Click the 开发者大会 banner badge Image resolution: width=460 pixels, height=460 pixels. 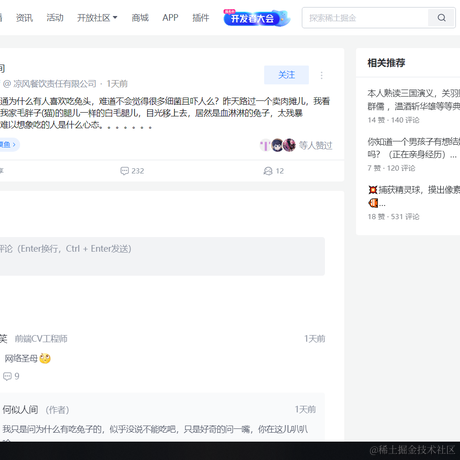click(256, 18)
